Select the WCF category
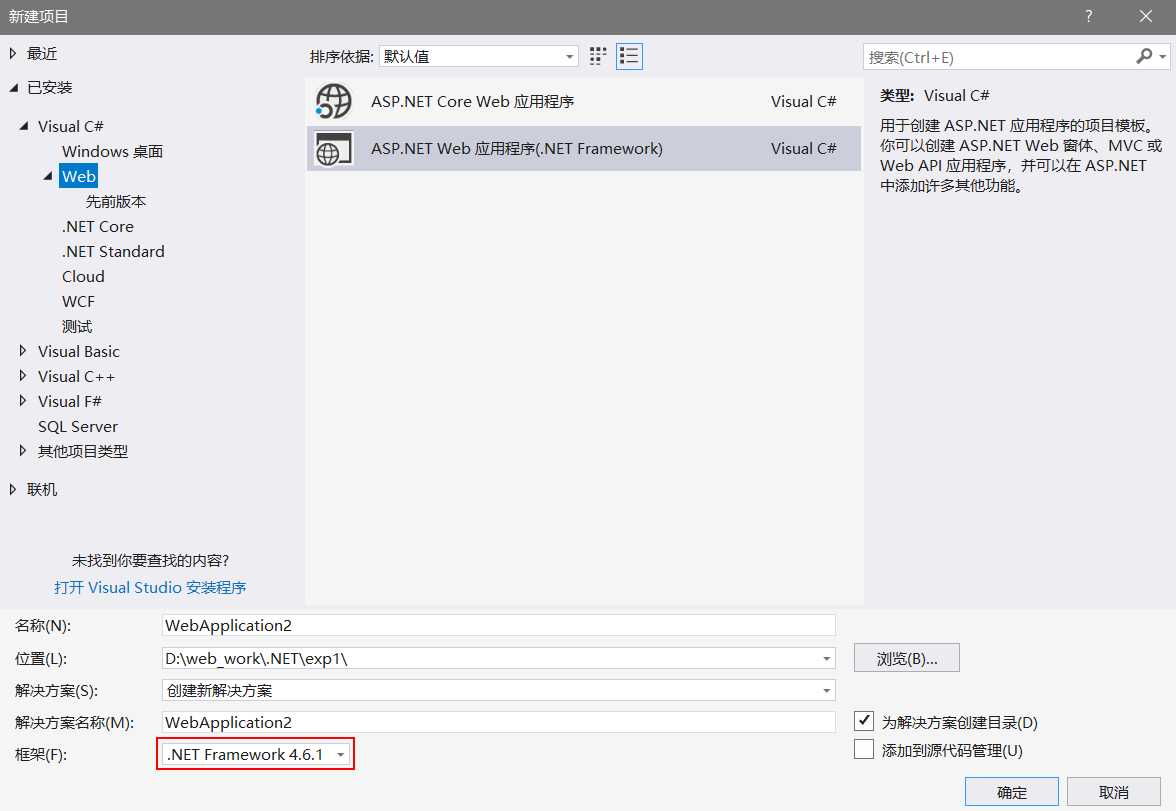 (78, 302)
